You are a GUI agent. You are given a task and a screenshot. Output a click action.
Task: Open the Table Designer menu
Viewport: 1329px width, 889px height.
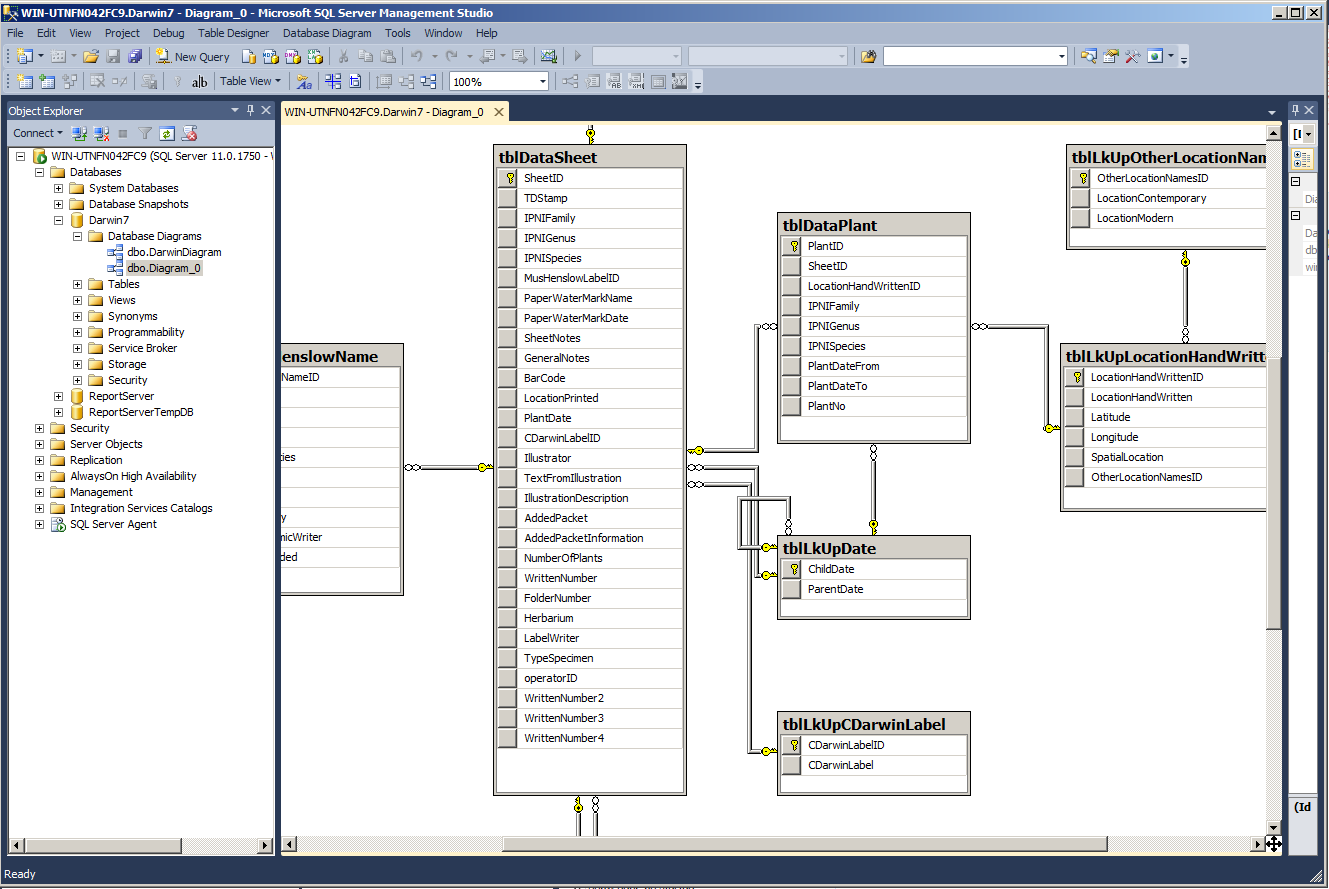click(233, 33)
